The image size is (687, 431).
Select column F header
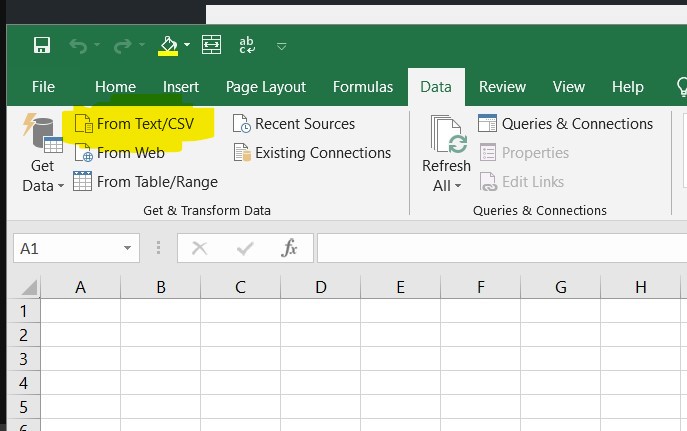coord(481,287)
